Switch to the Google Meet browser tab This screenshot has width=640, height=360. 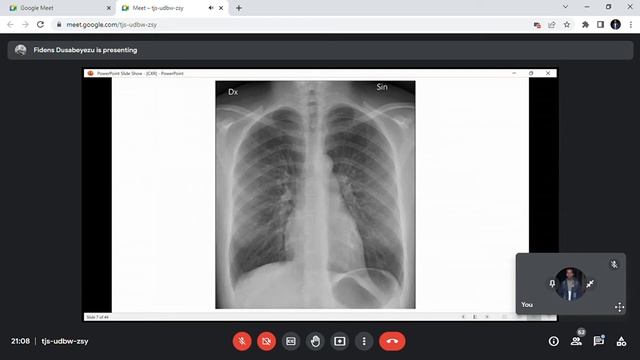pyautogui.click(x=59, y=8)
